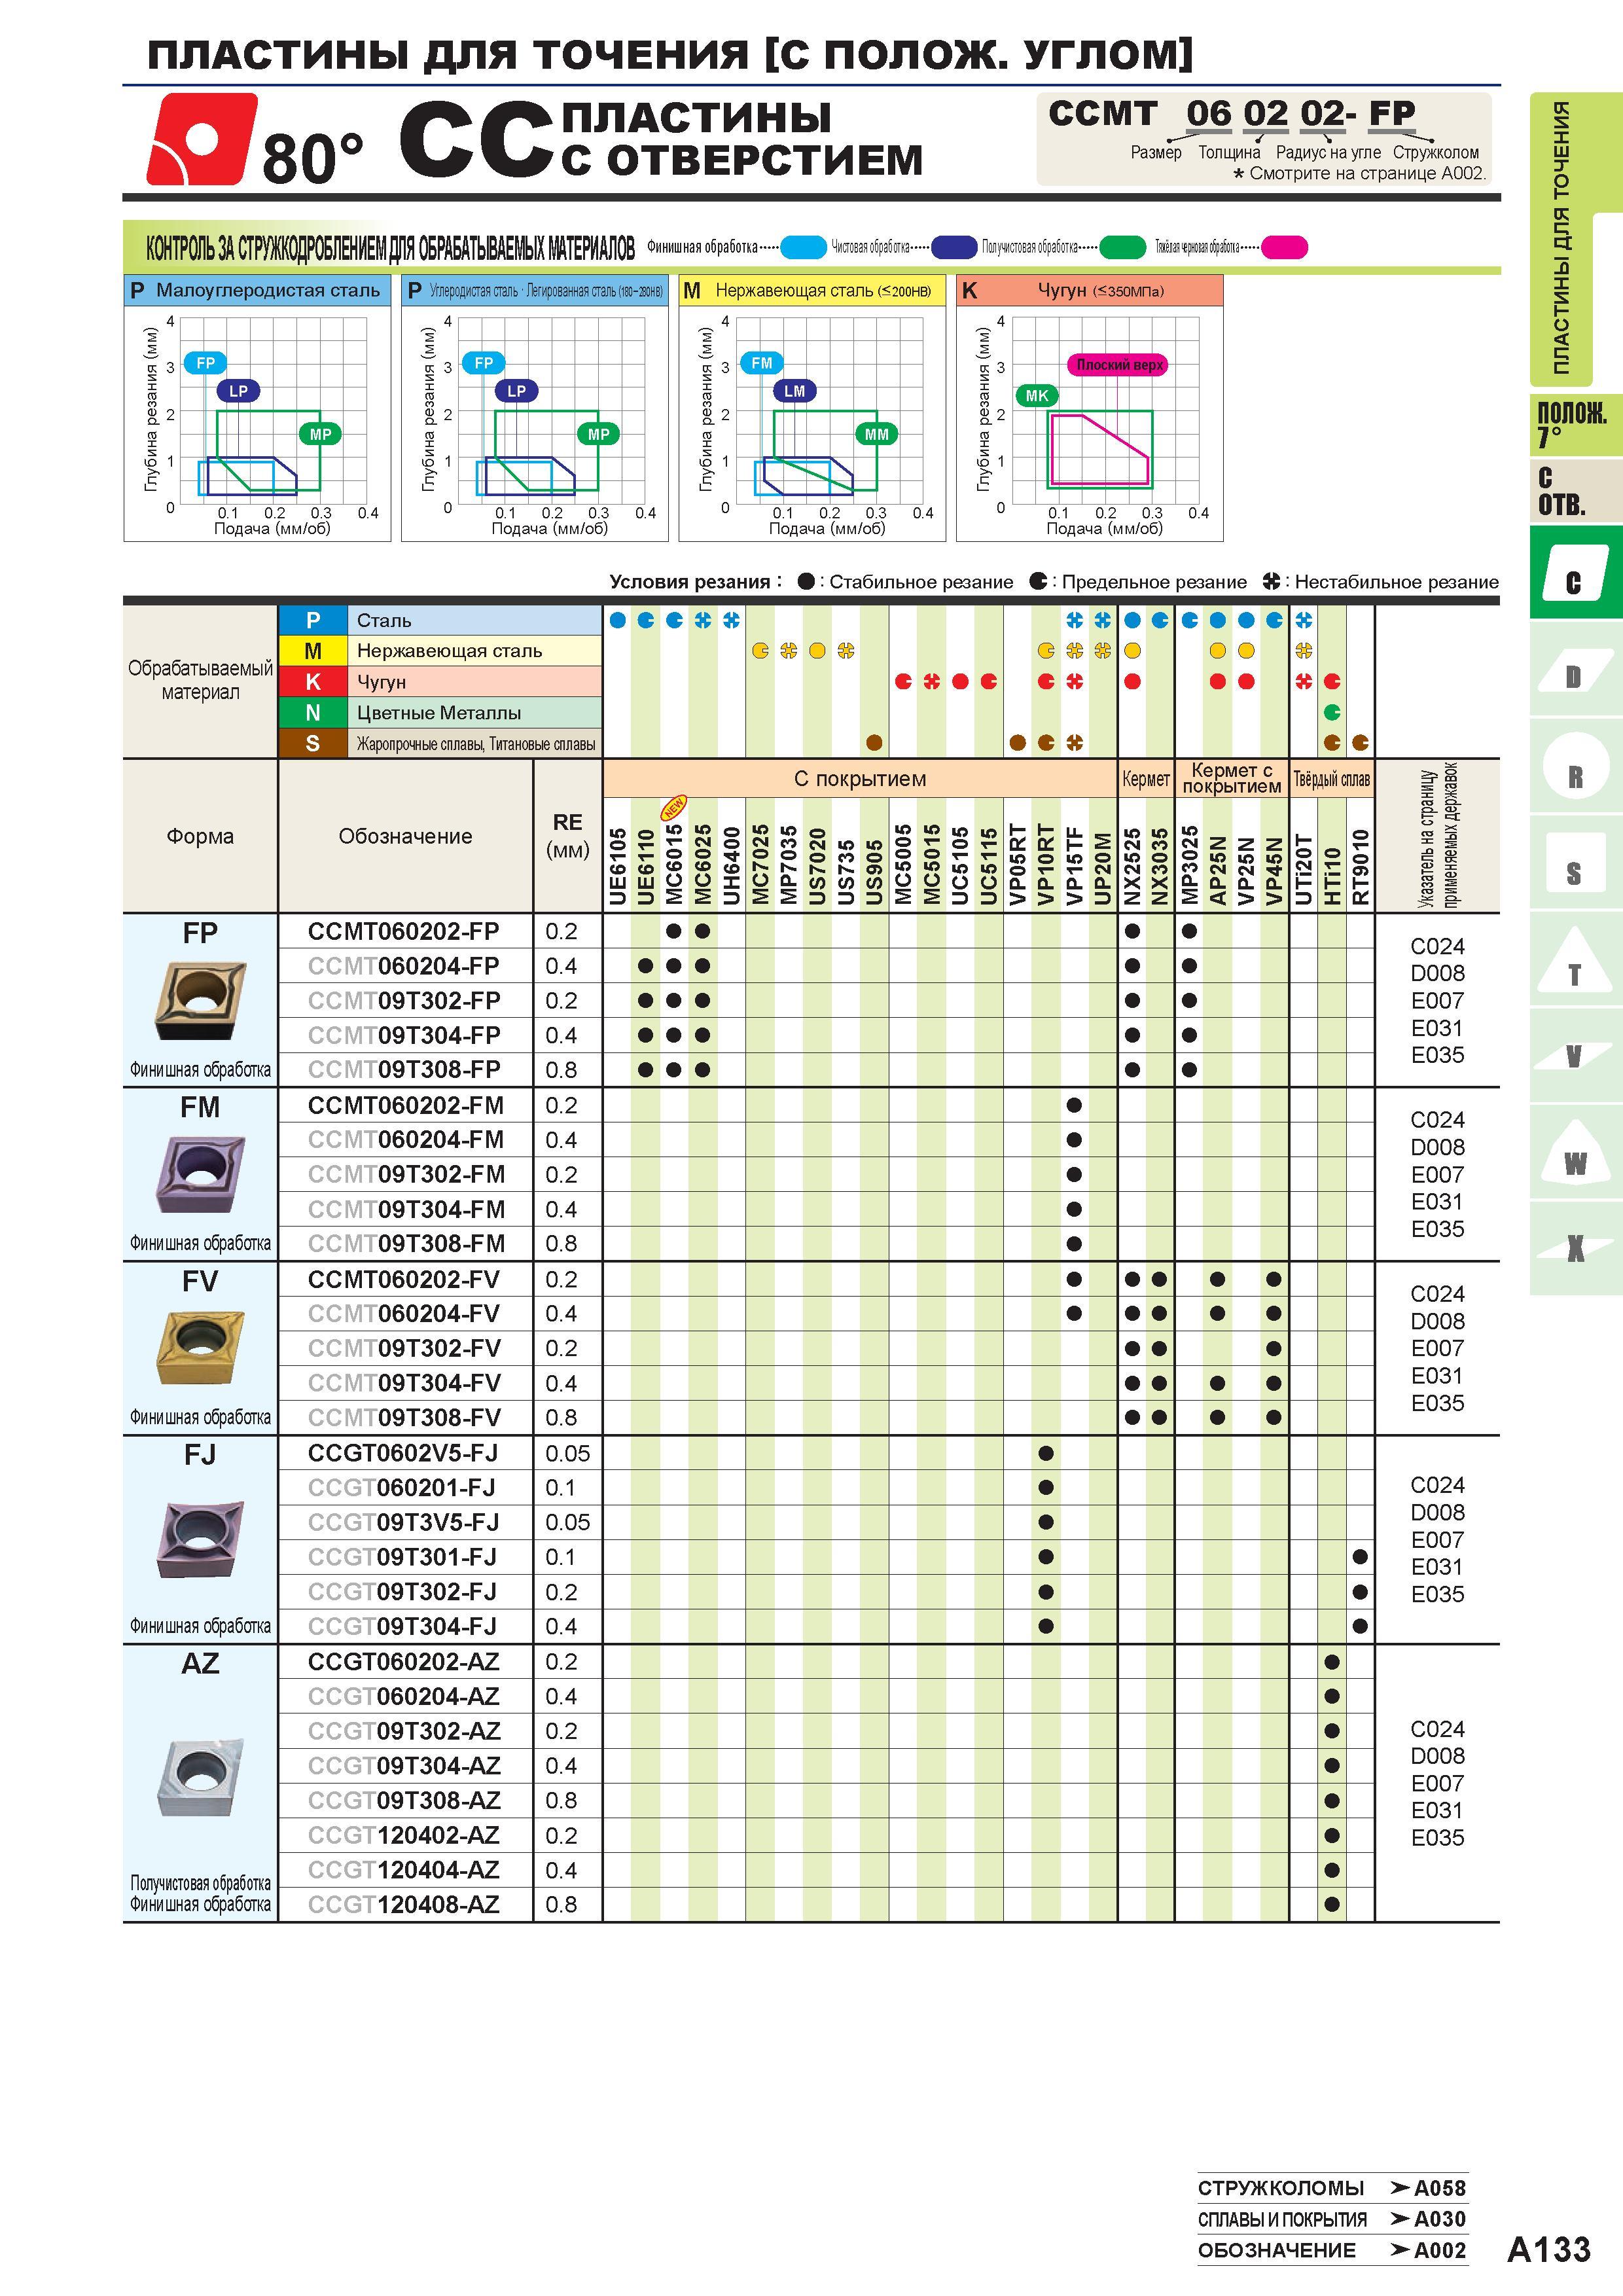
Task: Click the P Сталь material row
Action: click(440, 620)
